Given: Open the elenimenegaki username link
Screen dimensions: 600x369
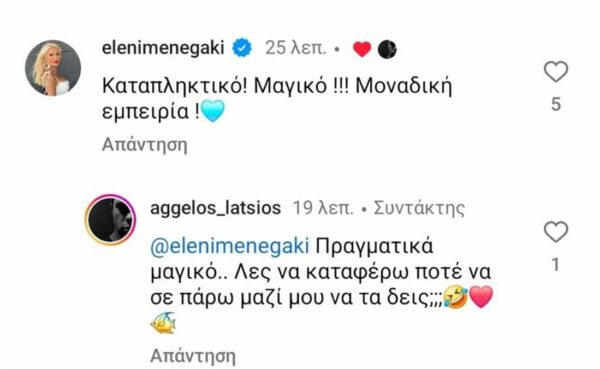Looking at the screenshot, I should click(x=163, y=48).
